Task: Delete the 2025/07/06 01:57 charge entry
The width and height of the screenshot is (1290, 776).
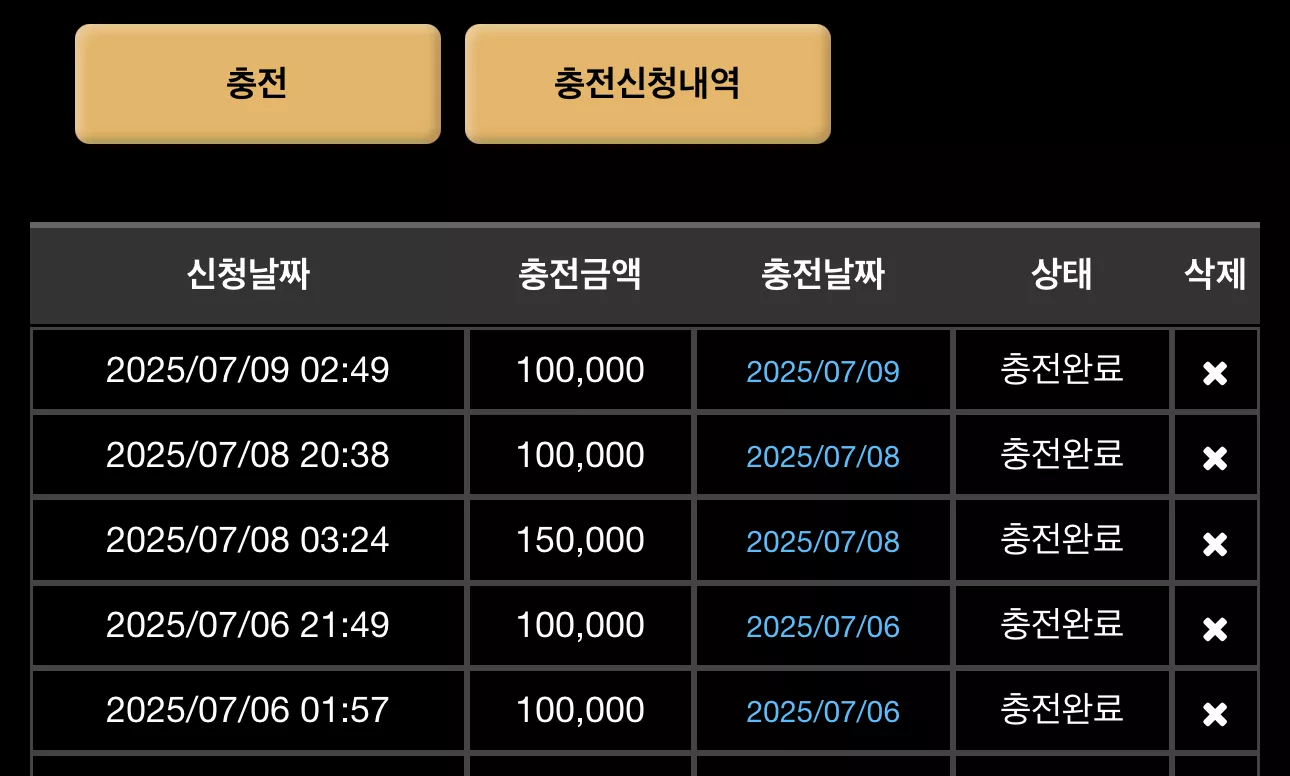Action: click(1215, 714)
